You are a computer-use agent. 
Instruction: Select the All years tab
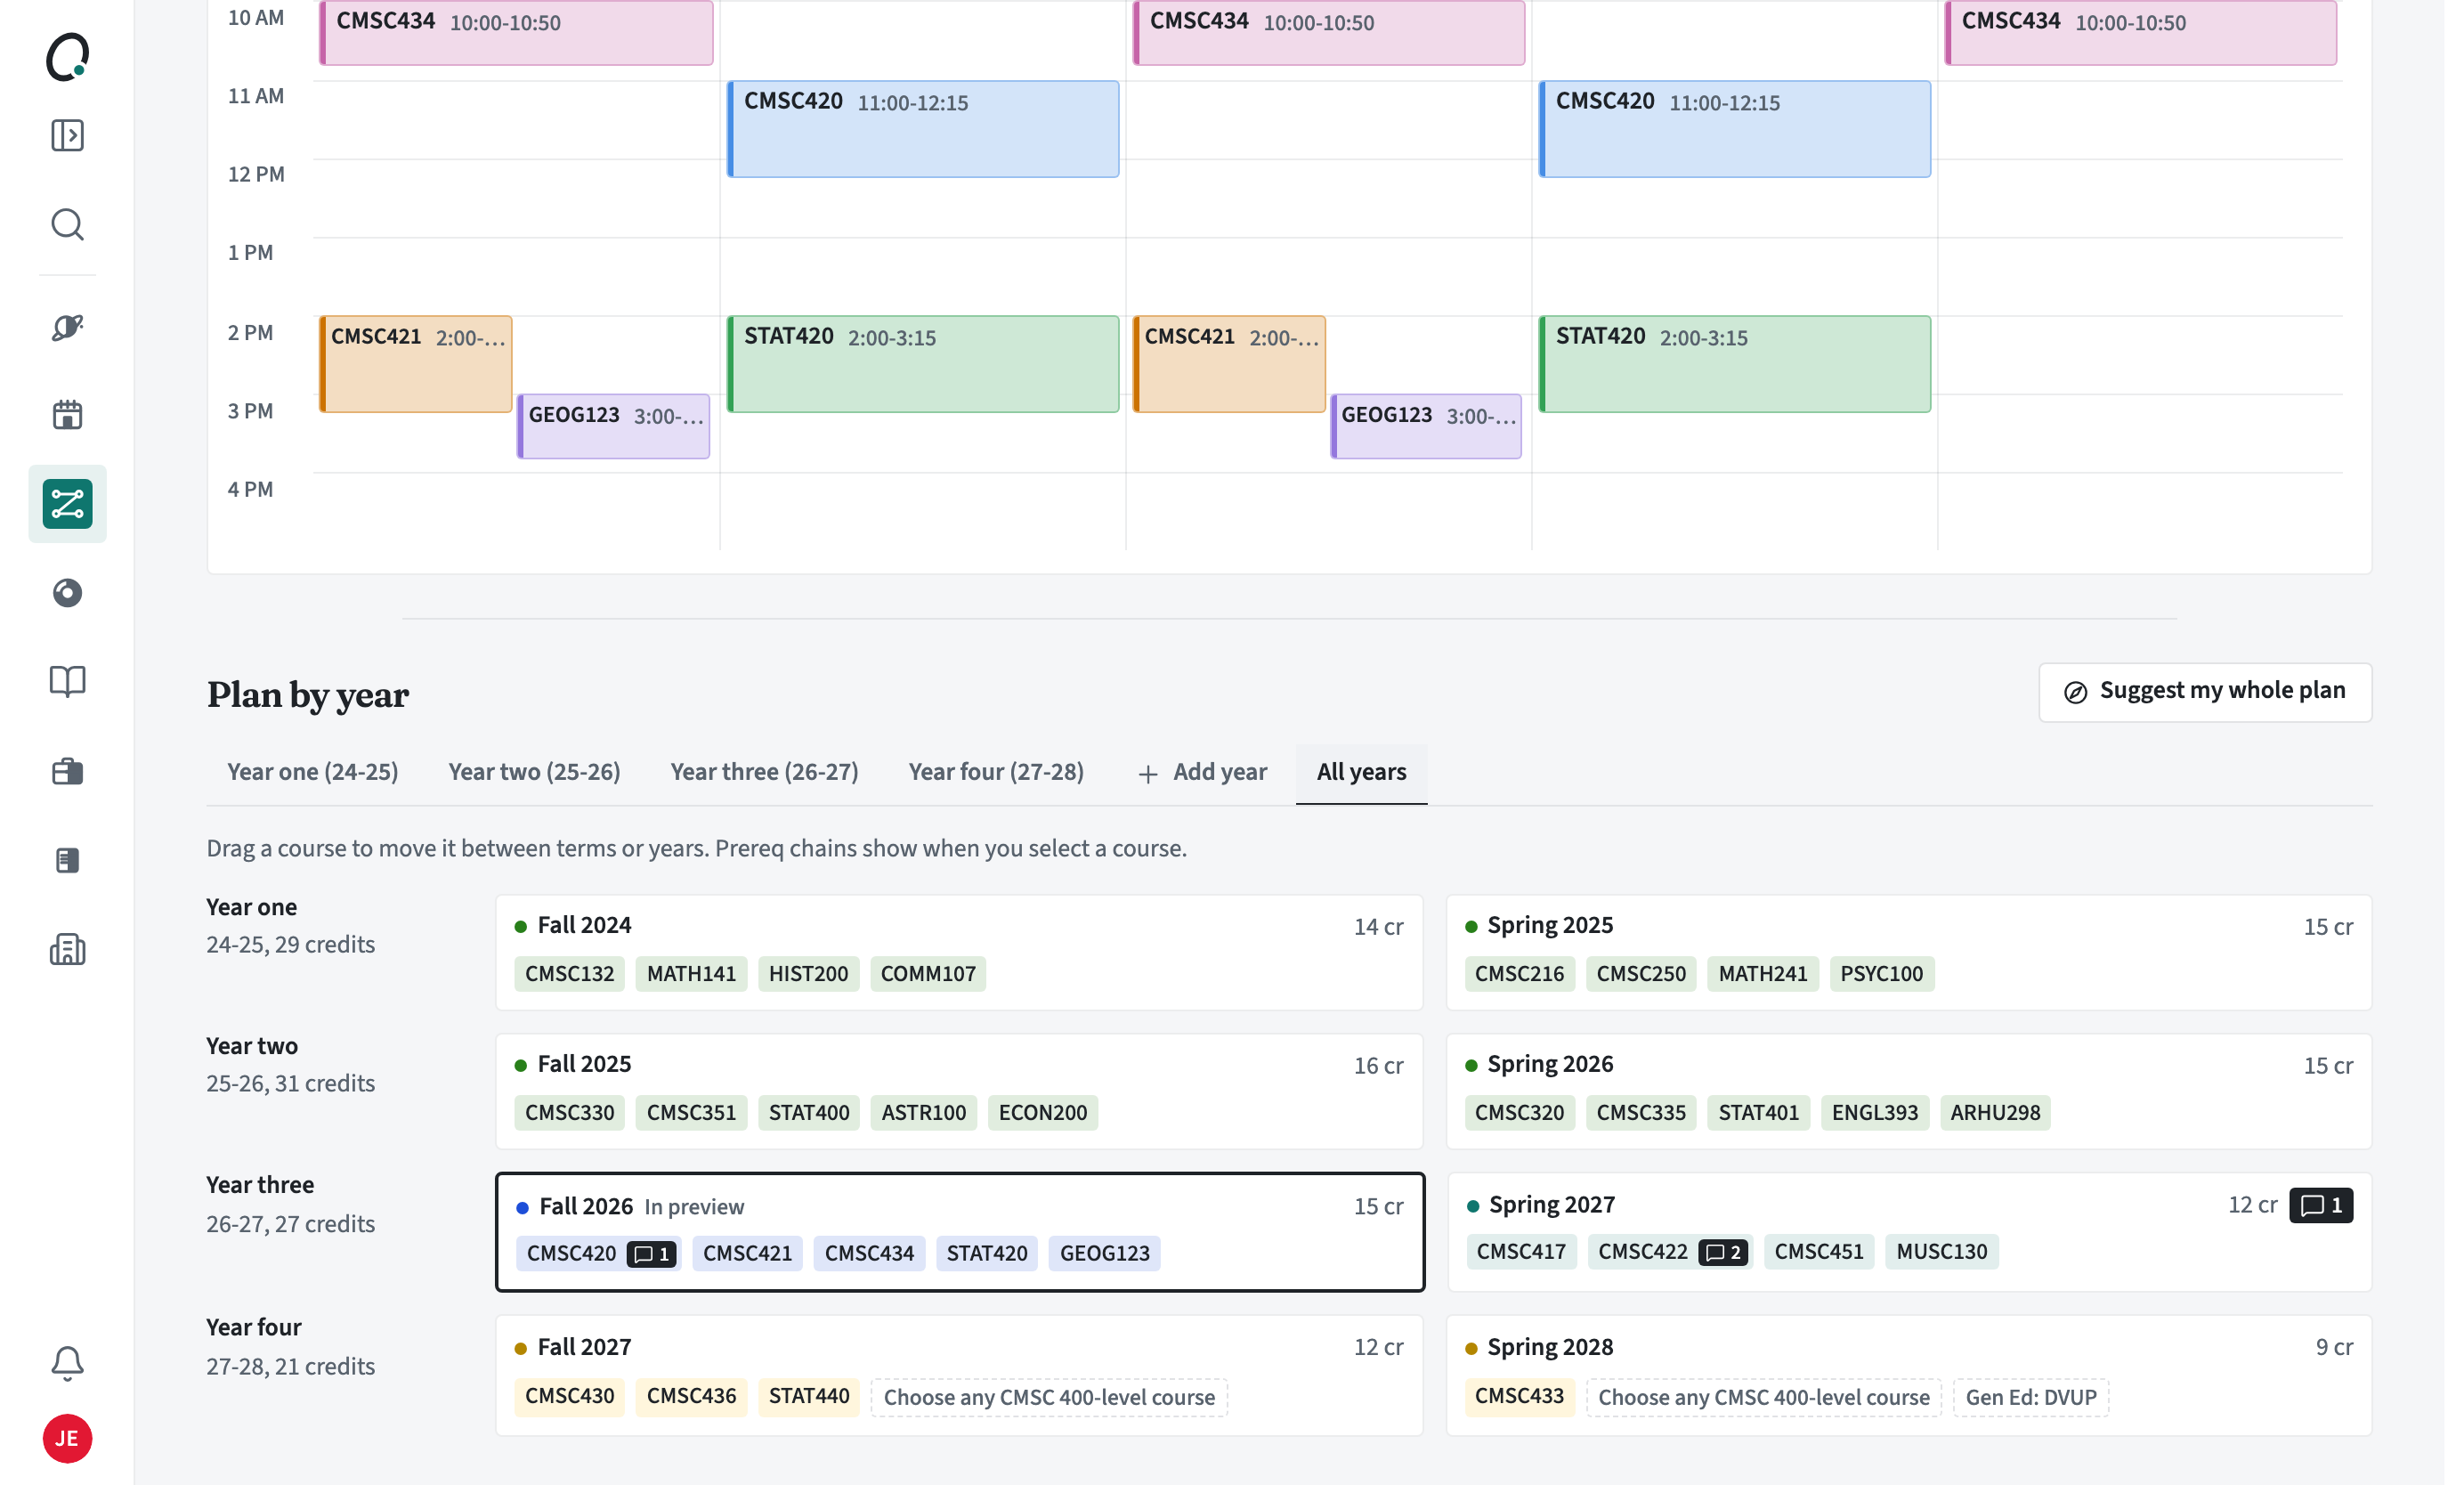[1361, 772]
